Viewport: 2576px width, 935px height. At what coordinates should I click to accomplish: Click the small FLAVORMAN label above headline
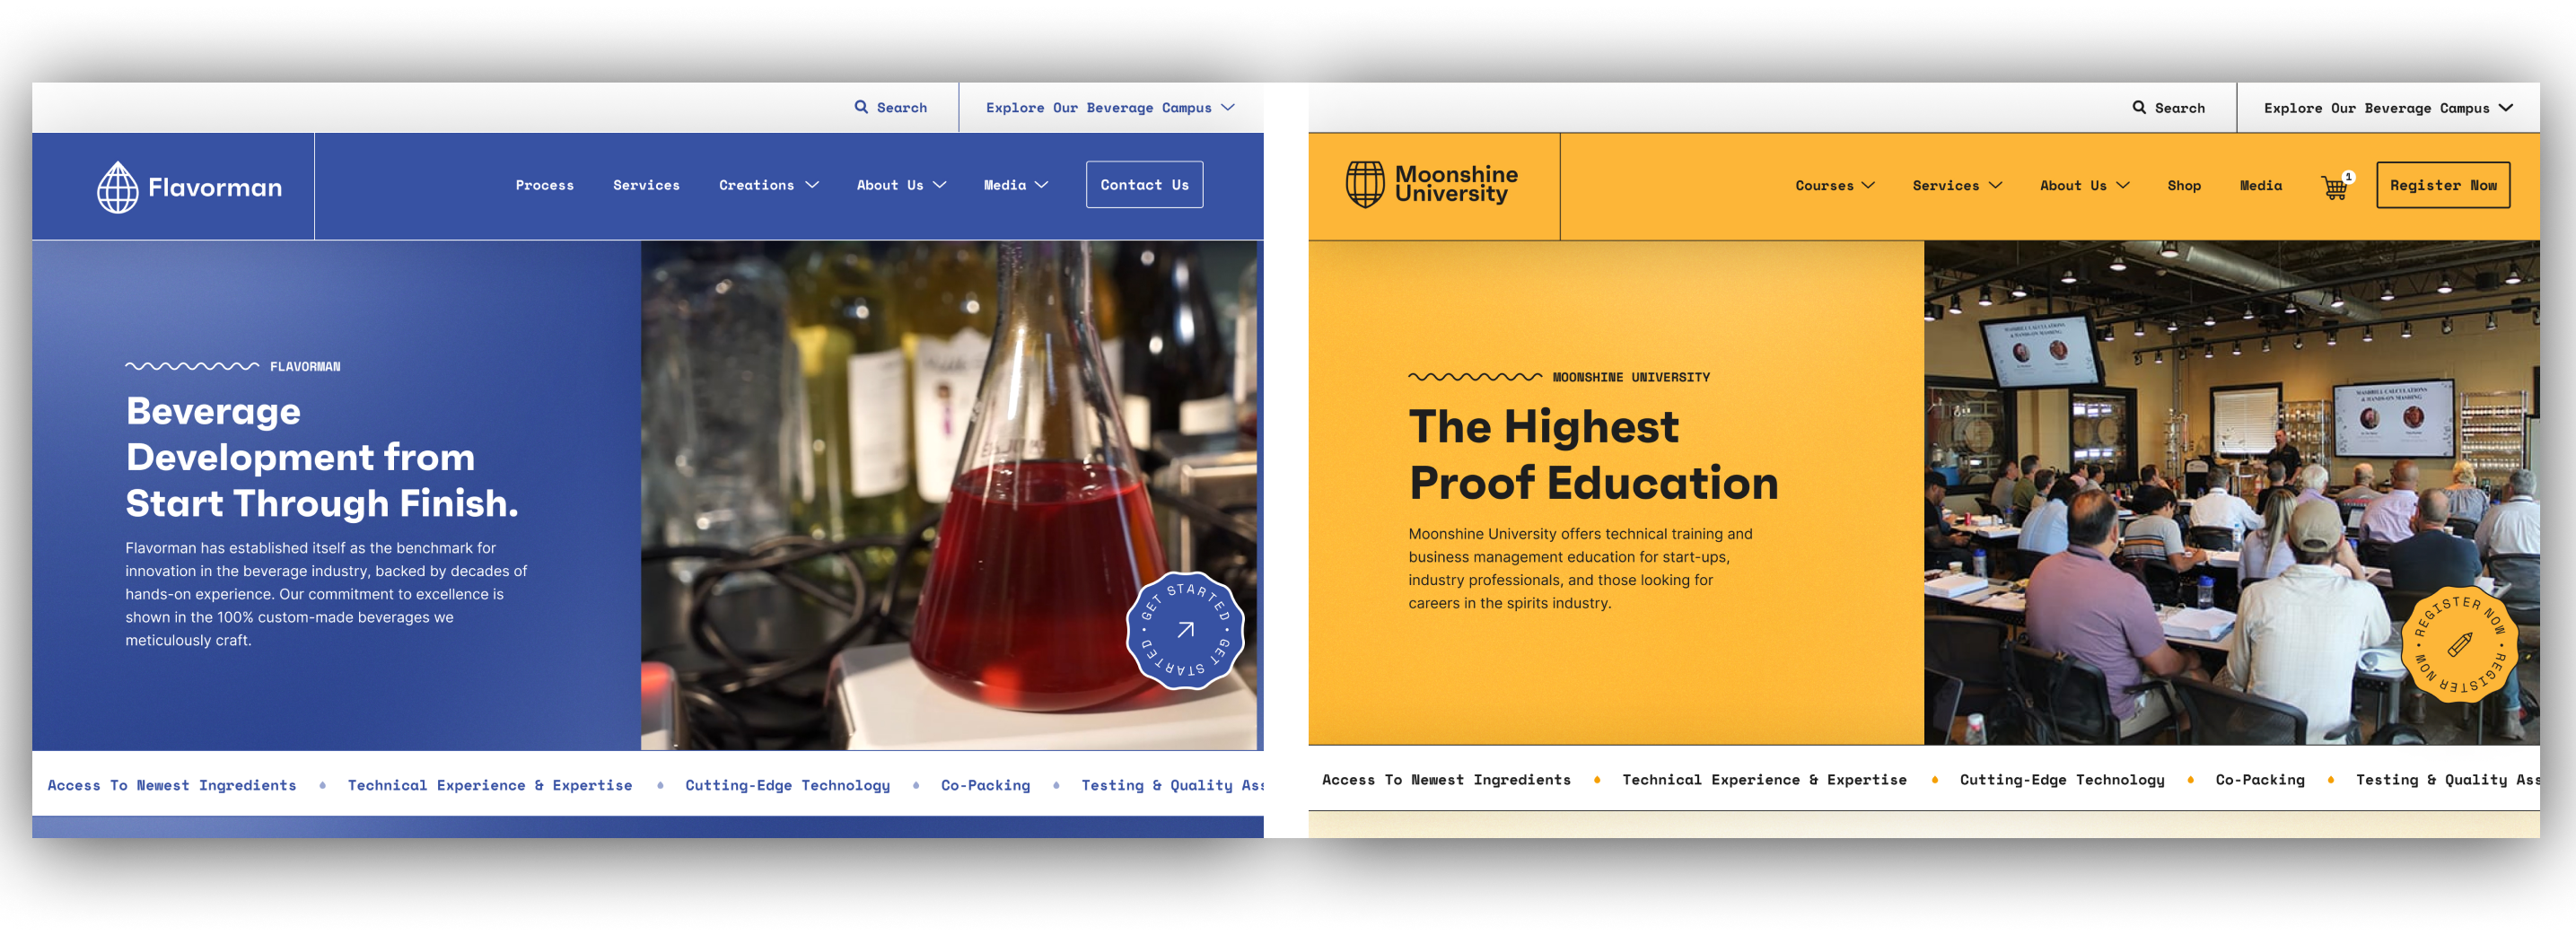tap(305, 367)
